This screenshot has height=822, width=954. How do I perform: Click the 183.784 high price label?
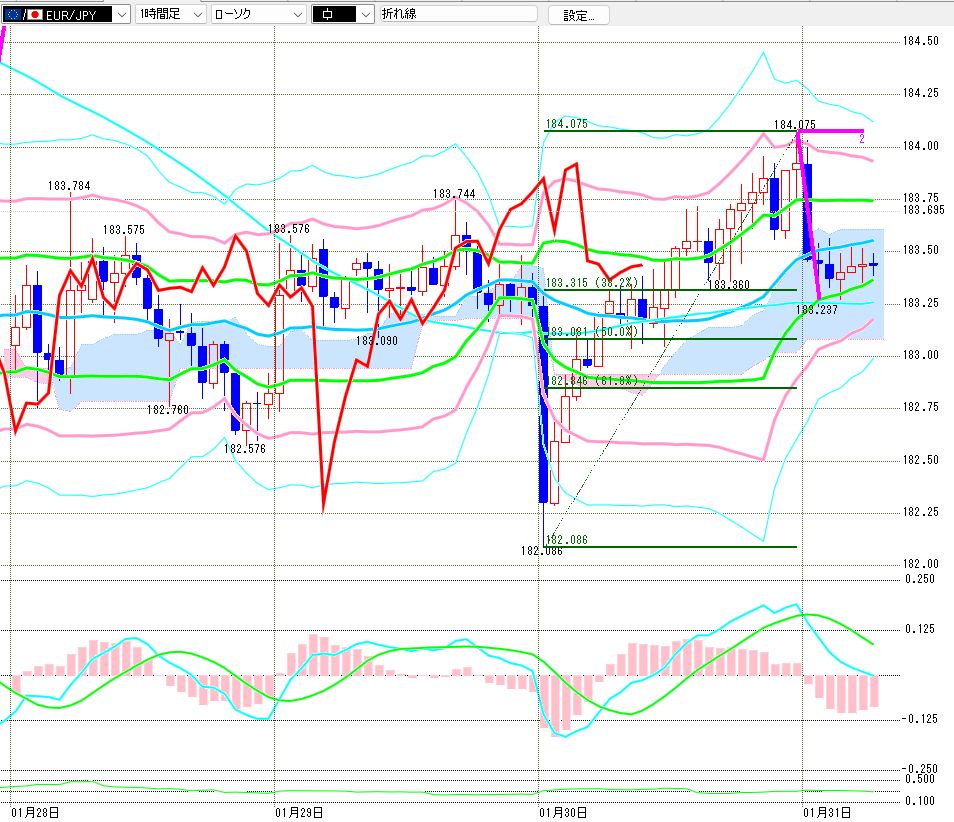point(69,186)
